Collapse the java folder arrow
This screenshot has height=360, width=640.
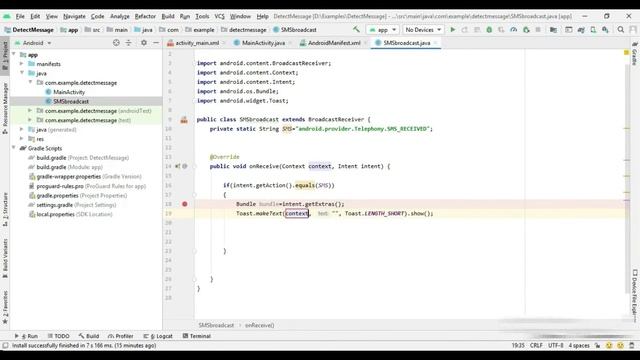tap(22, 73)
